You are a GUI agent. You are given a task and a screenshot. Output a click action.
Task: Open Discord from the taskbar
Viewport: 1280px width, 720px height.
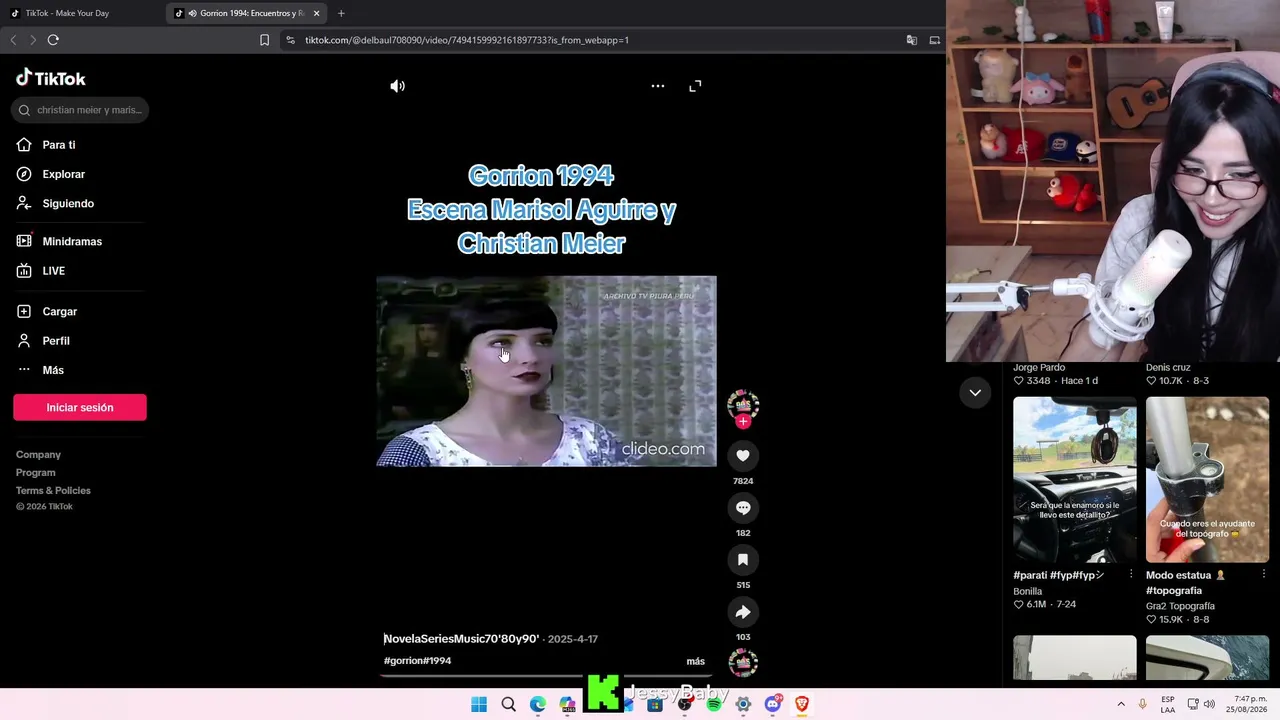(772, 705)
